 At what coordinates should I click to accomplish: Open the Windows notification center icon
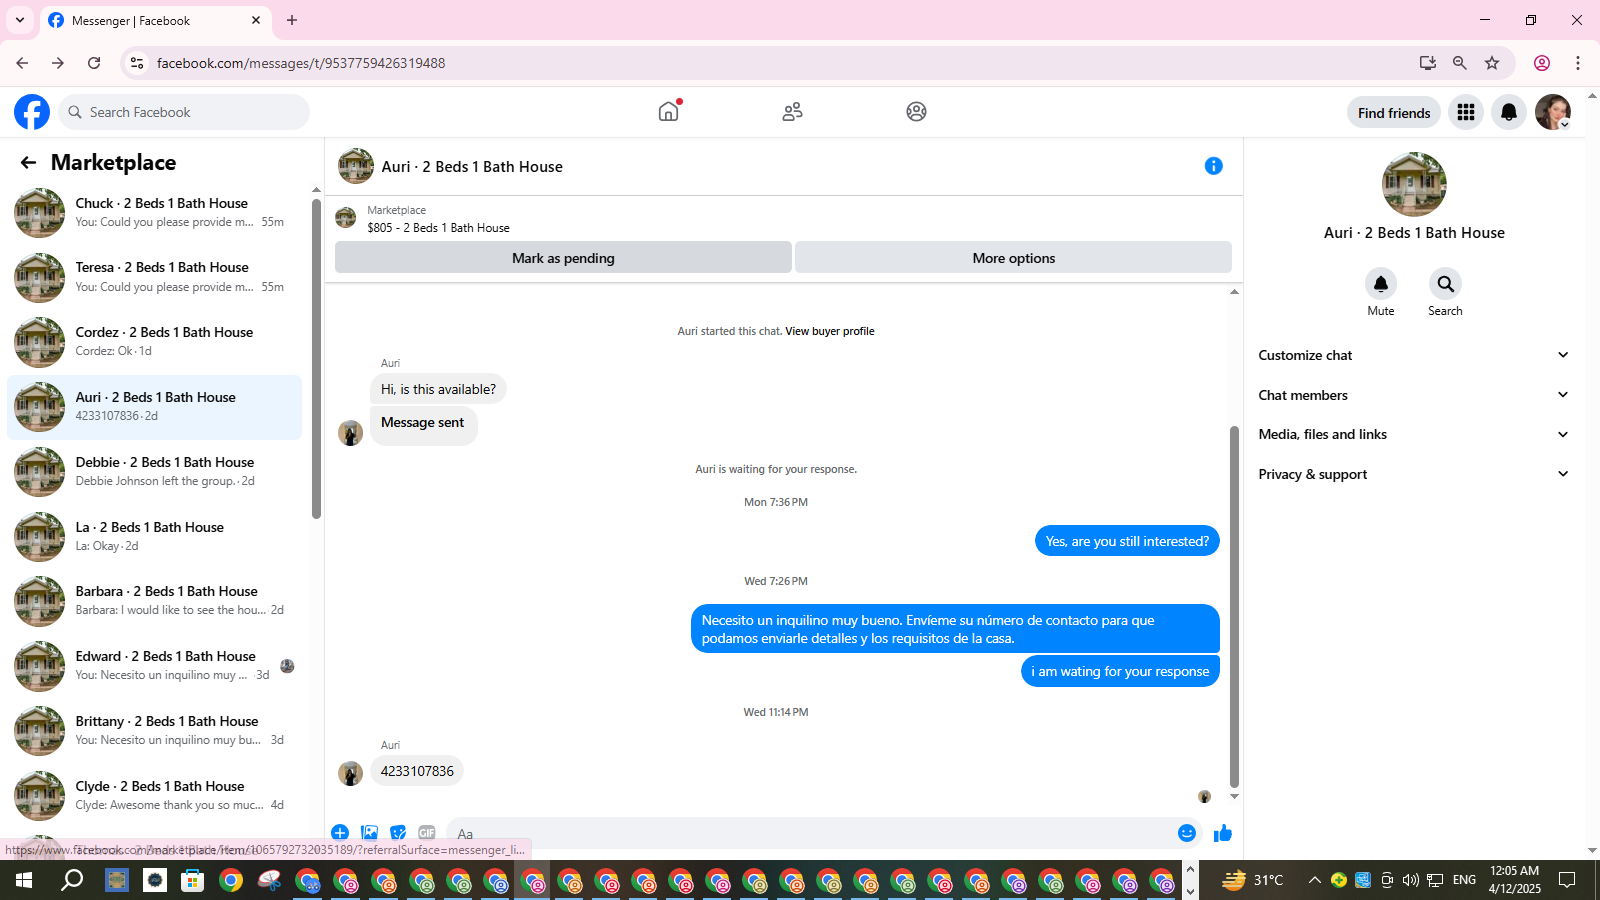pyautogui.click(x=1567, y=880)
